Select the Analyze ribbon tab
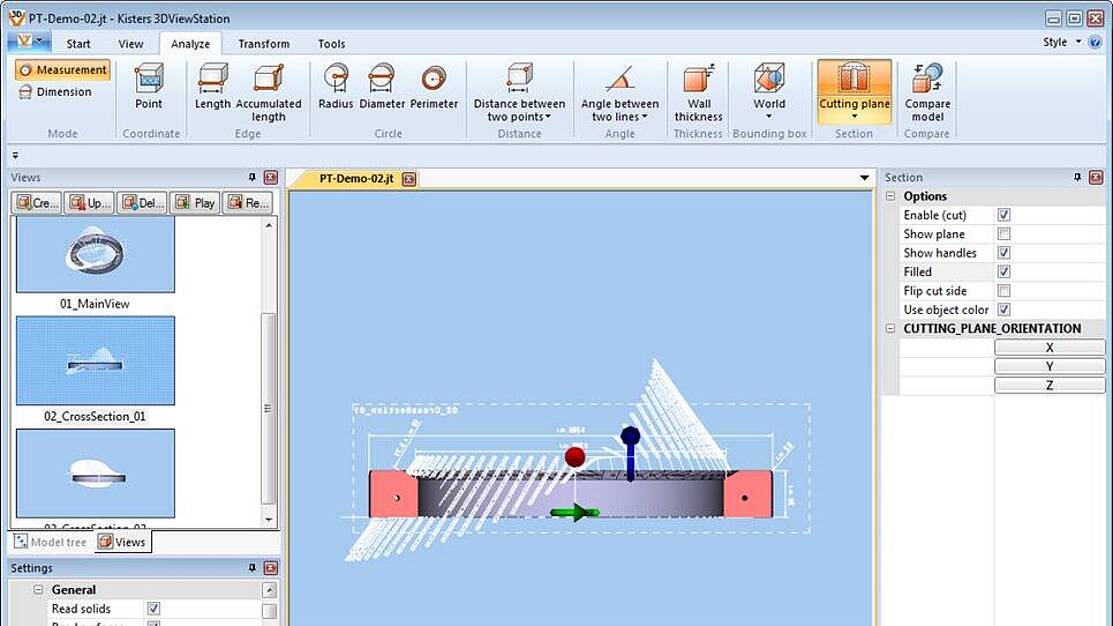This screenshot has width=1113, height=626. tap(190, 44)
